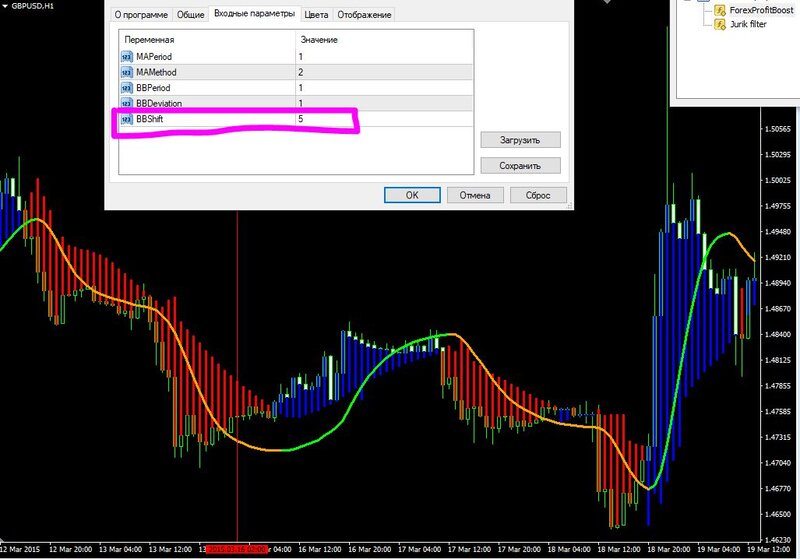Open the Цвета tab
Image resolution: width=800 pixels, height=559 pixels.
[x=316, y=15]
